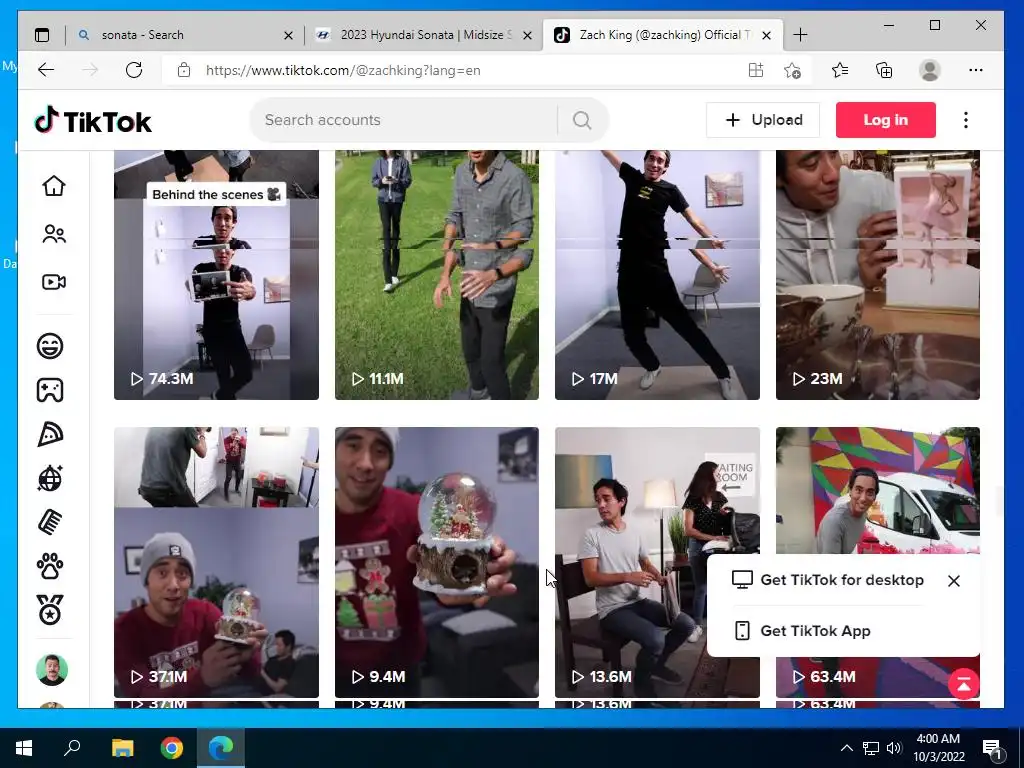The image size is (1024, 768).
Task: Click the Microsoft Edge taskbar icon
Action: coord(221,748)
